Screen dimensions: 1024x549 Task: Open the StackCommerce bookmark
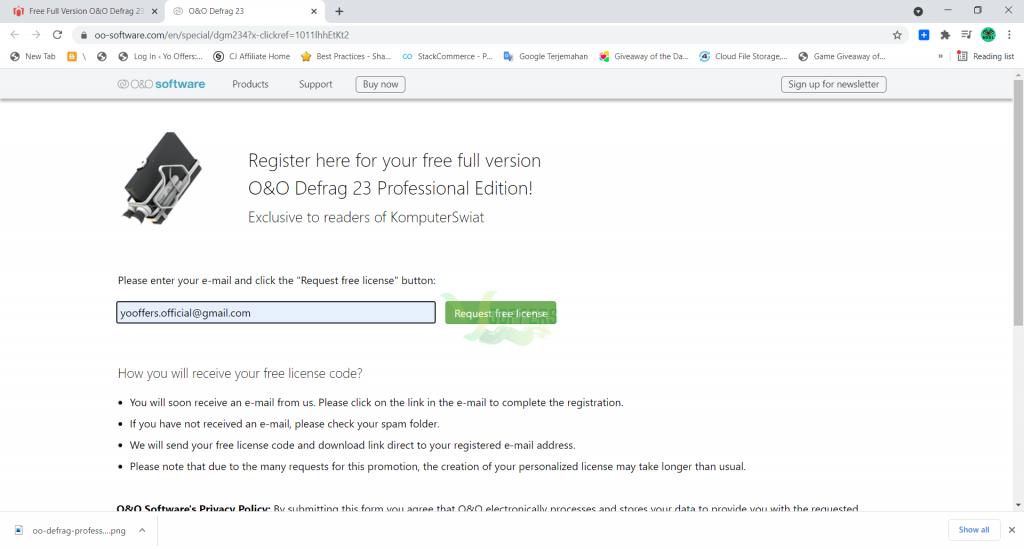click(447, 57)
